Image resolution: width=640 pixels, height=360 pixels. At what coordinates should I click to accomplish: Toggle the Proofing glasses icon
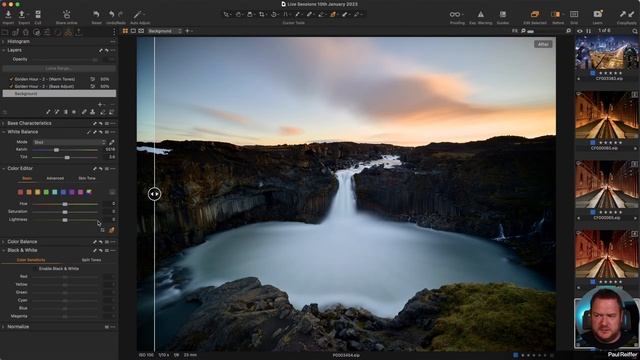[455, 14]
